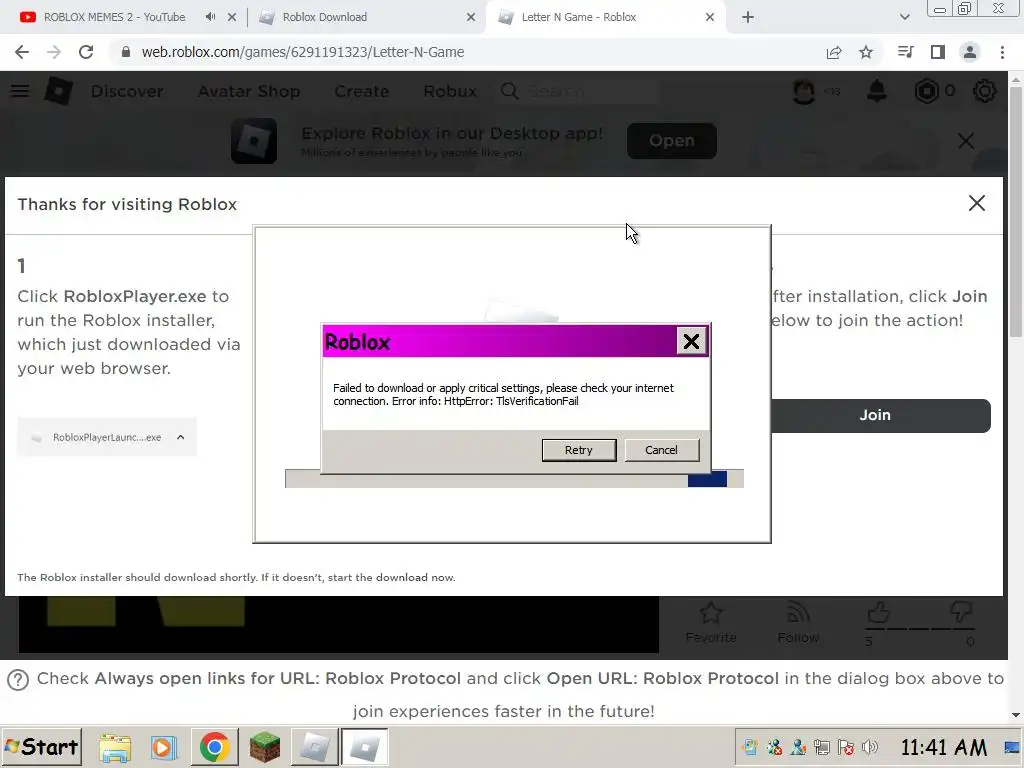Dismiss the Desktop app banner

(x=966, y=140)
